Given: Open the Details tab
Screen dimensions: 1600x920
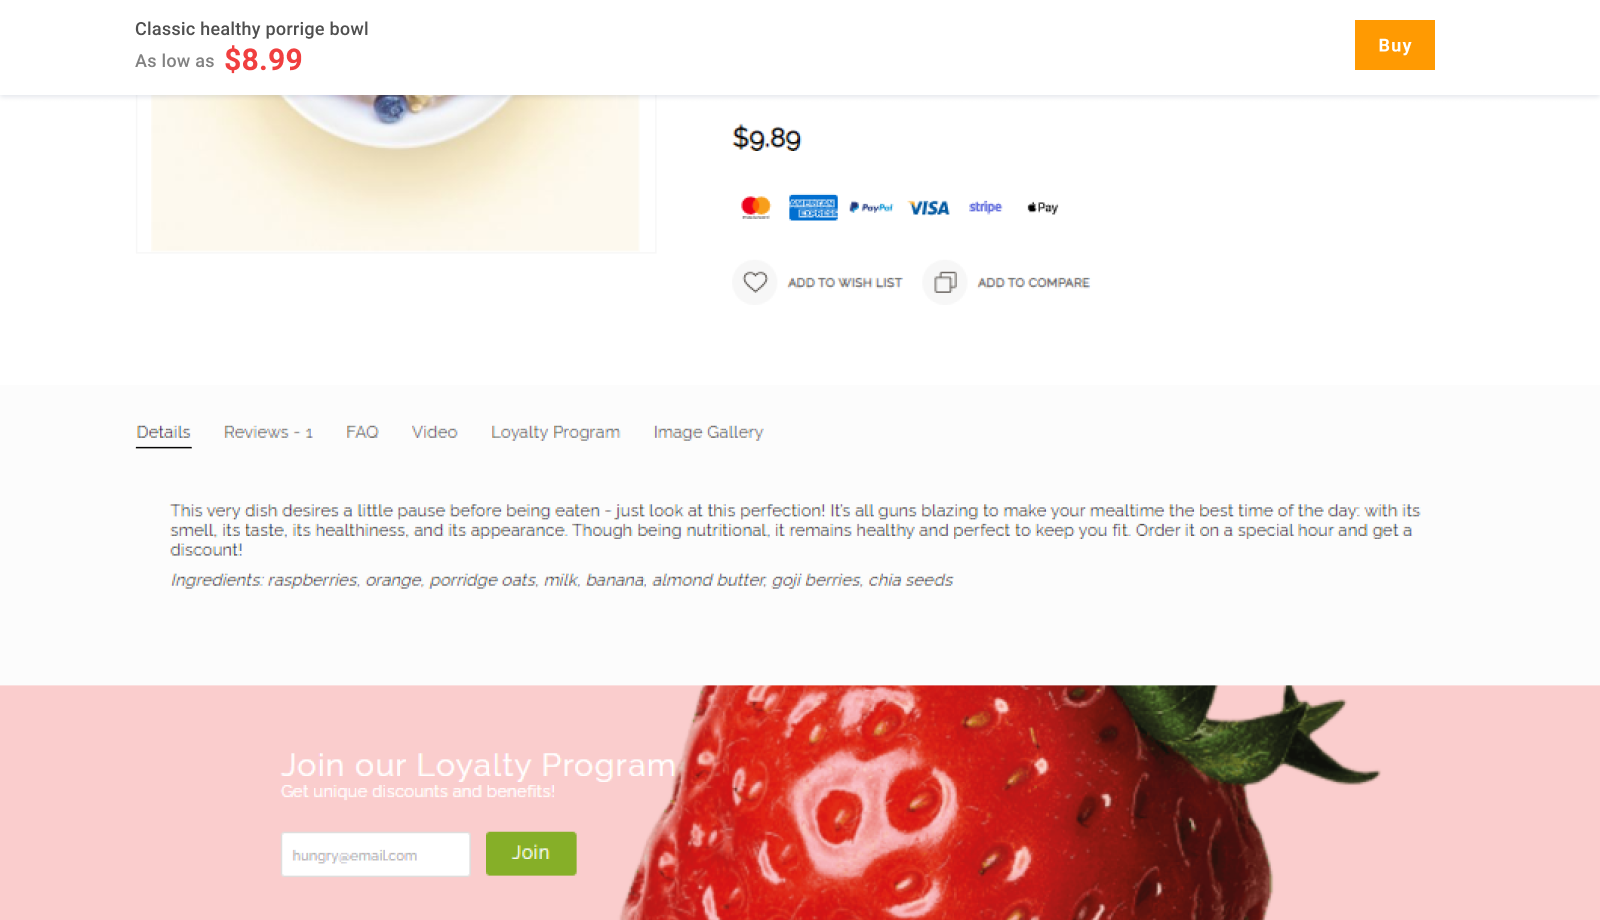Looking at the screenshot, I should click(x=164, y=432).
